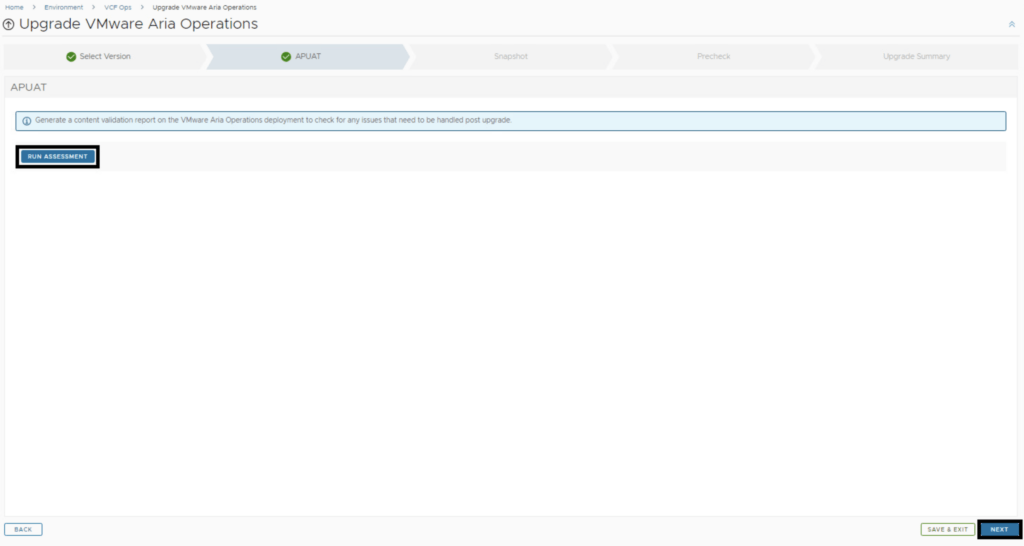Screen dimensions: 1024x546
Task: Go to Home via breadcrumb
Action: [x=14, y=7]
